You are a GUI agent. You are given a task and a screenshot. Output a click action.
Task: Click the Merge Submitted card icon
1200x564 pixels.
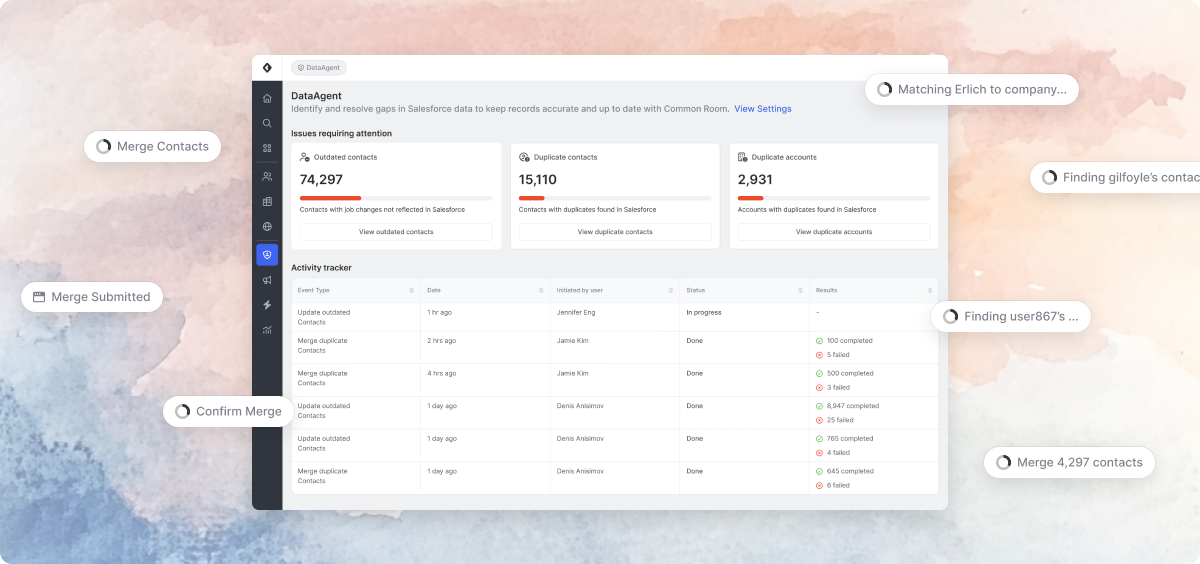(x=39, y=297)
